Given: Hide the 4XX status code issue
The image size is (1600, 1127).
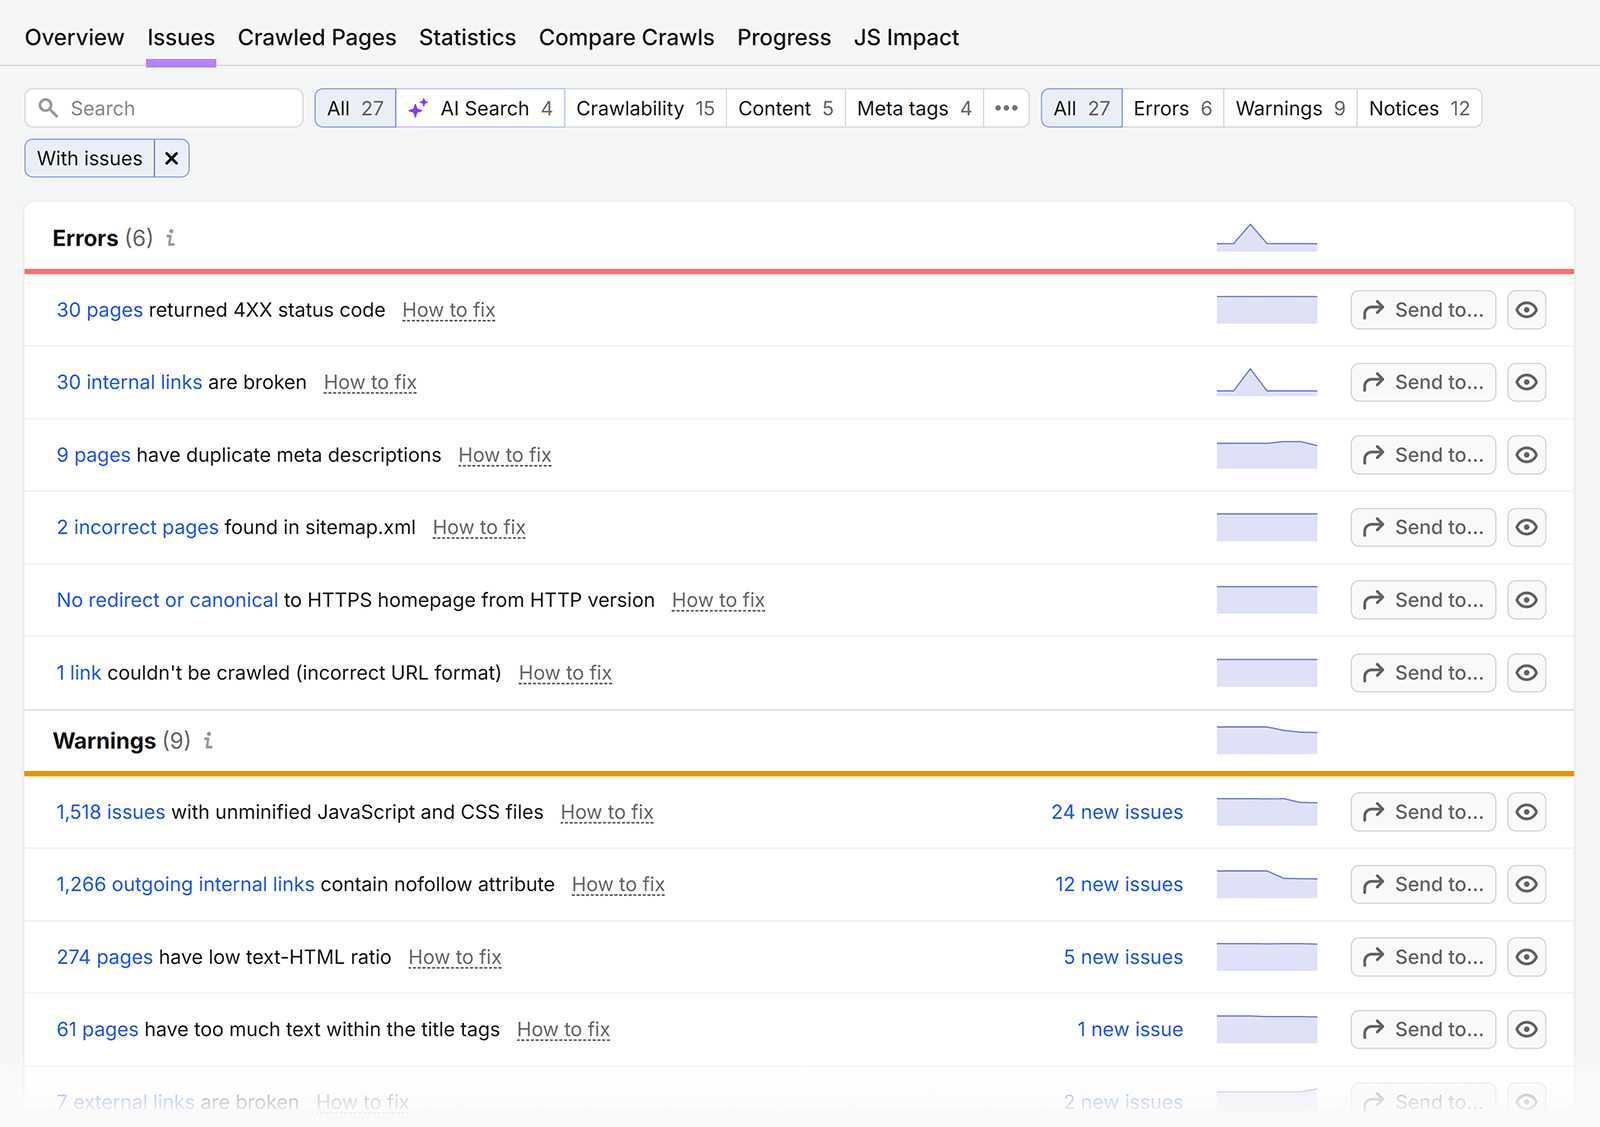Looking at the screenshot, I should 1526,310.
